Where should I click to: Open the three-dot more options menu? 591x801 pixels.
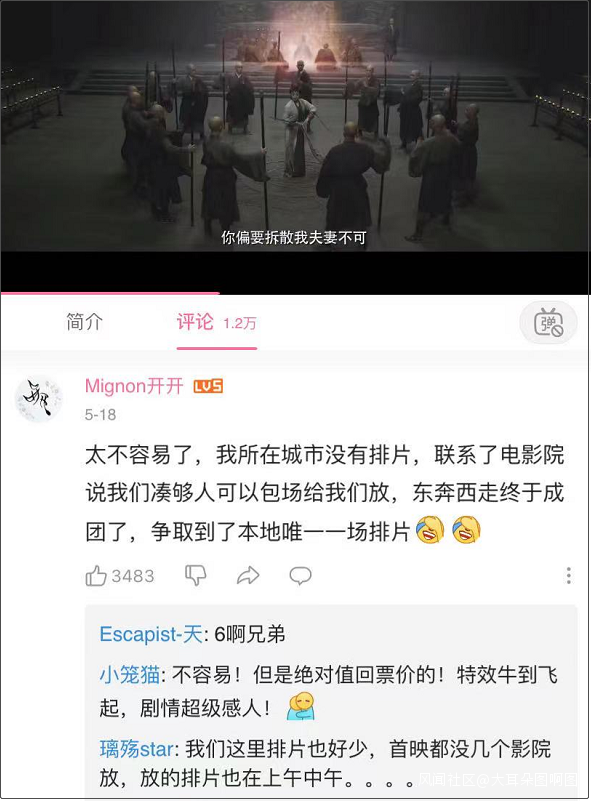(x=569, y=576)
